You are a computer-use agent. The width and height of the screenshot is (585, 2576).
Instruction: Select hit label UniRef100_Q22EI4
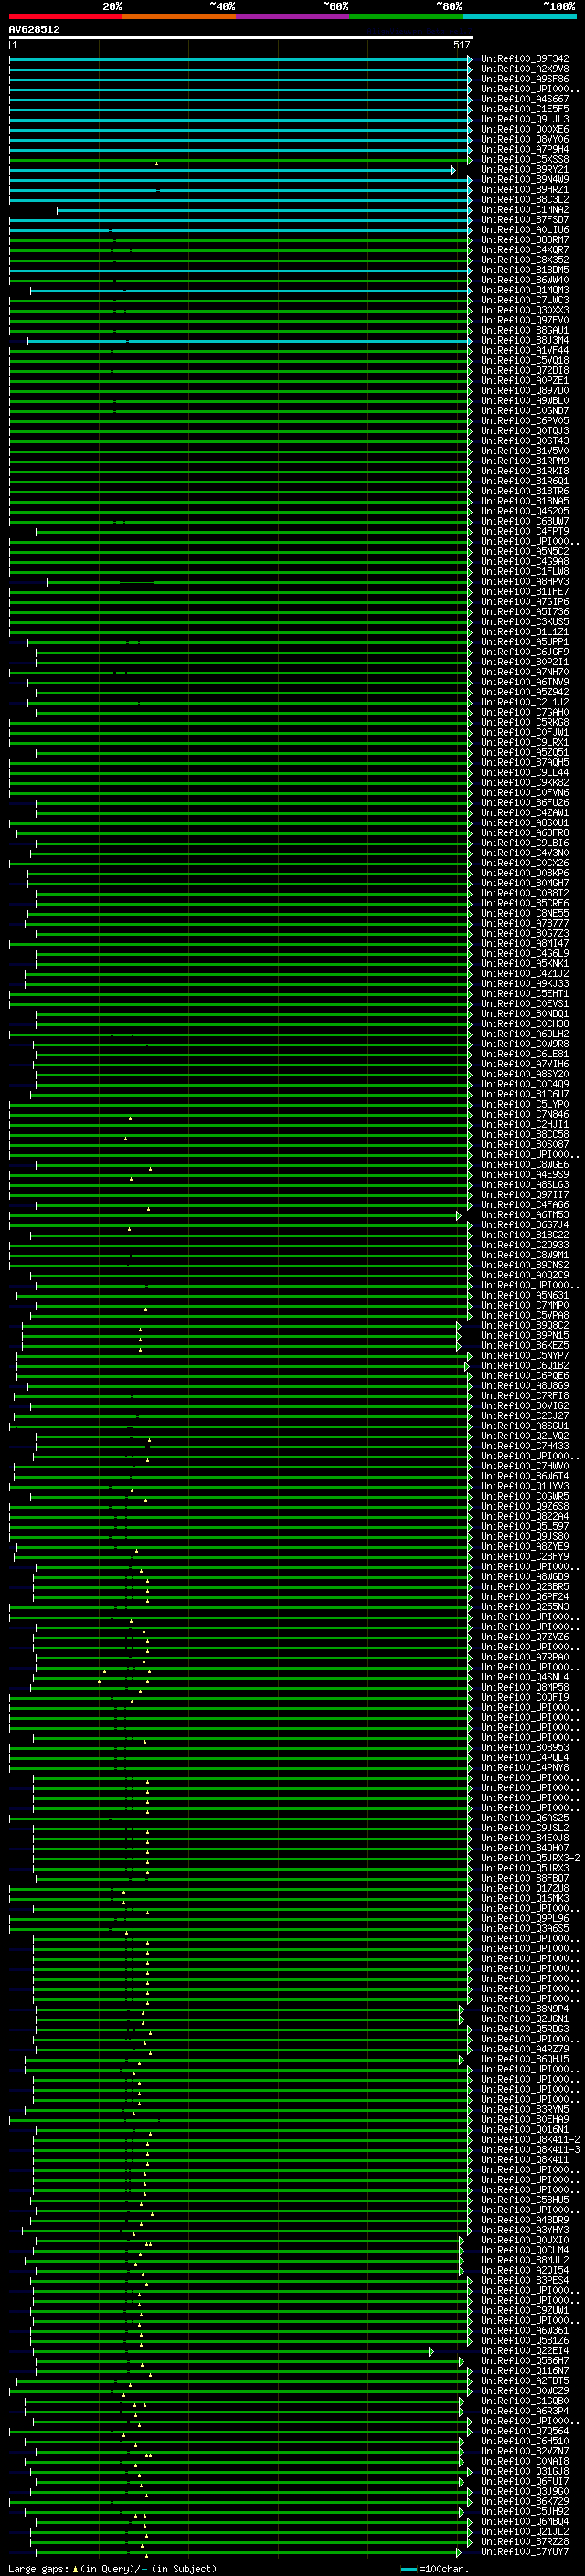coord(525,2351)
